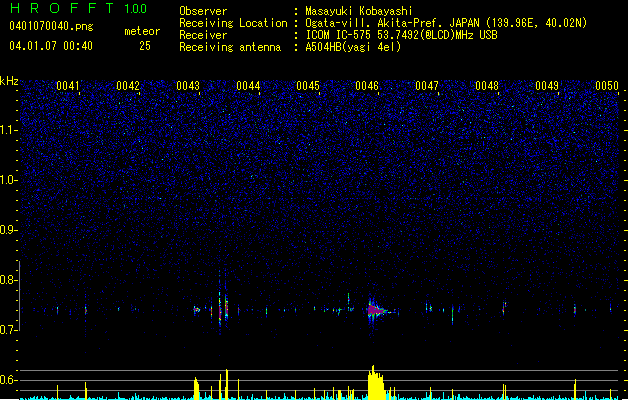Click the kHz axis unit label
The height and width of the screenshot is (400, 629).
pyautogui.click(x=9, y=81)
